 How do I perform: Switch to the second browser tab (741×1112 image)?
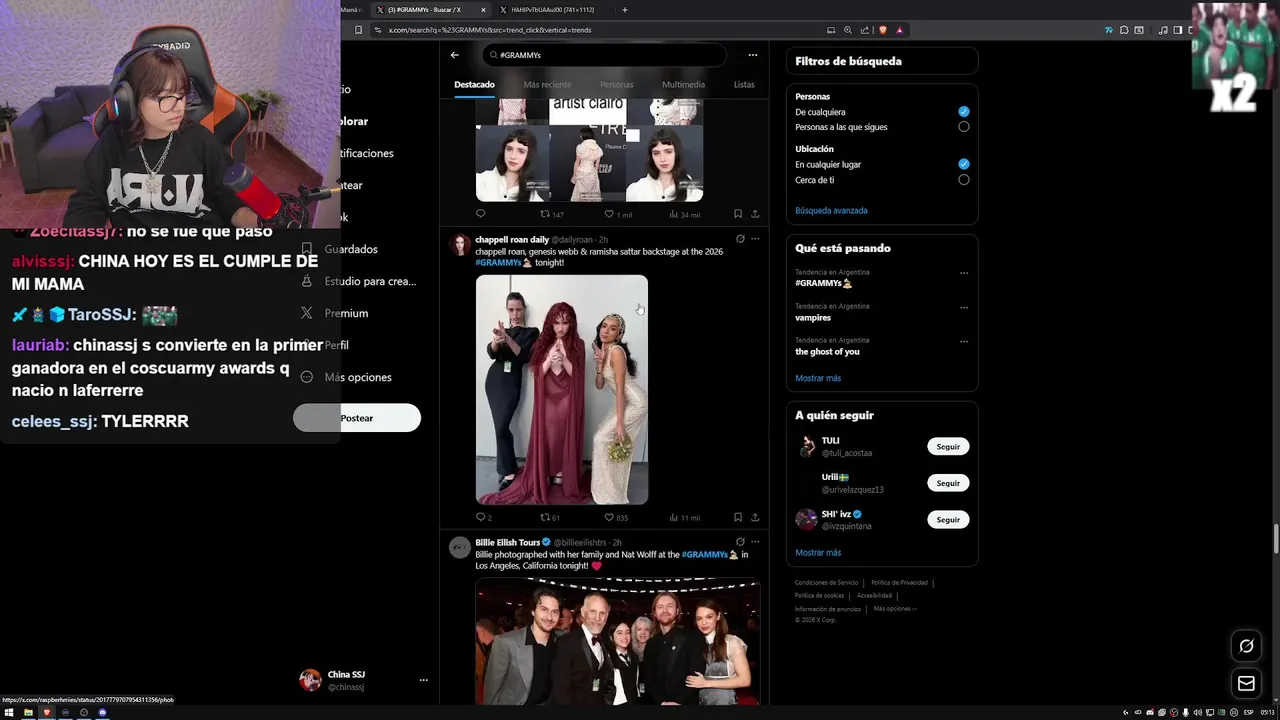click(554, 10)
